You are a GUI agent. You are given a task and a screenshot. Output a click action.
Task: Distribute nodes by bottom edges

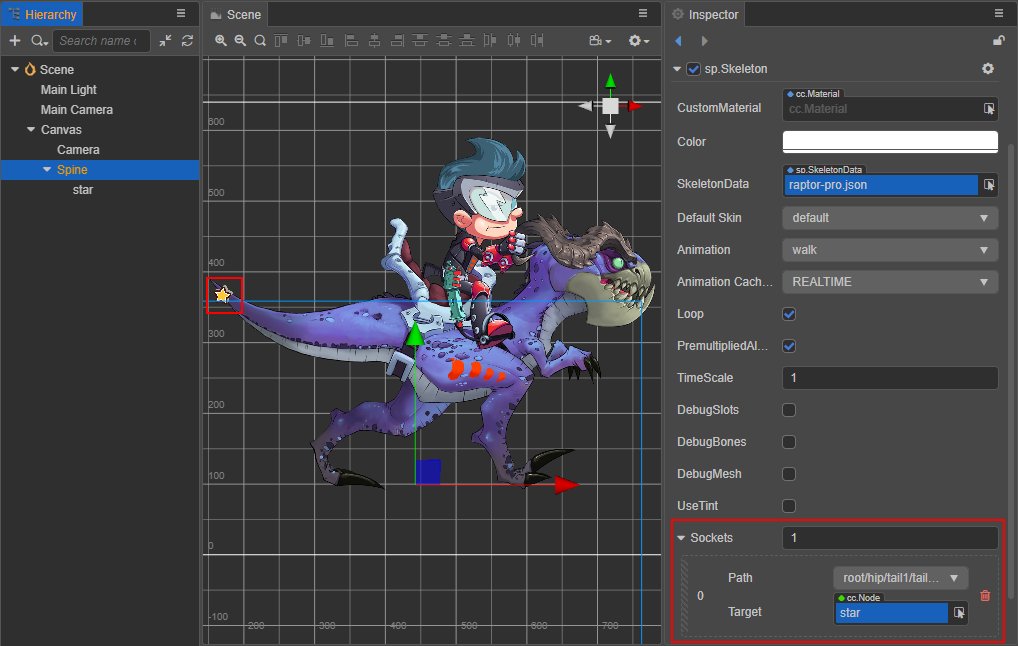tap(467, 40)
